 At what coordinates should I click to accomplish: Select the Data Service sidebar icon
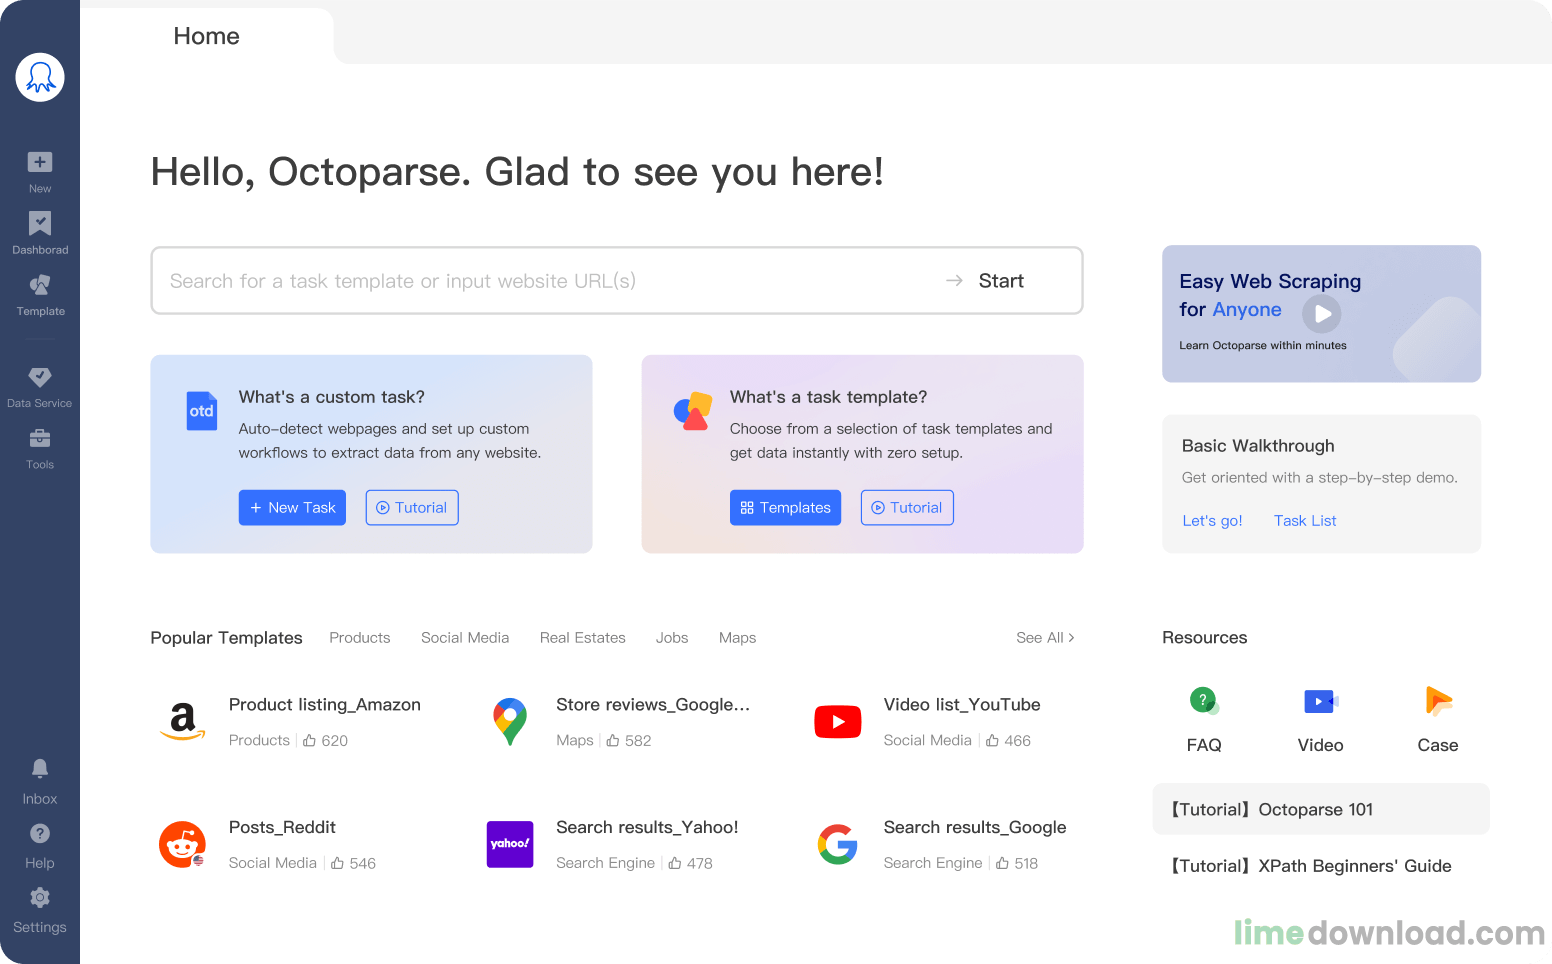point(40,378)
